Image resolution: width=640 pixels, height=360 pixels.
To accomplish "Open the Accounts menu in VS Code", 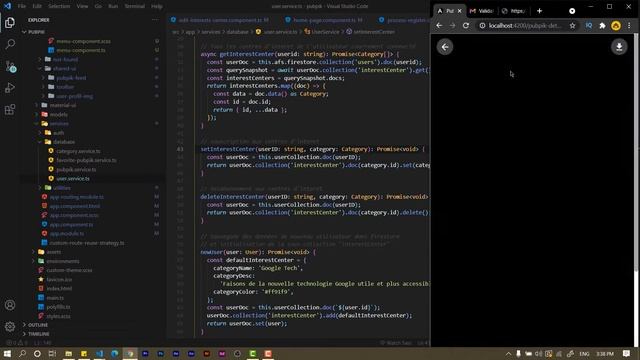I will pyautogui.click(x=10, y=305).
